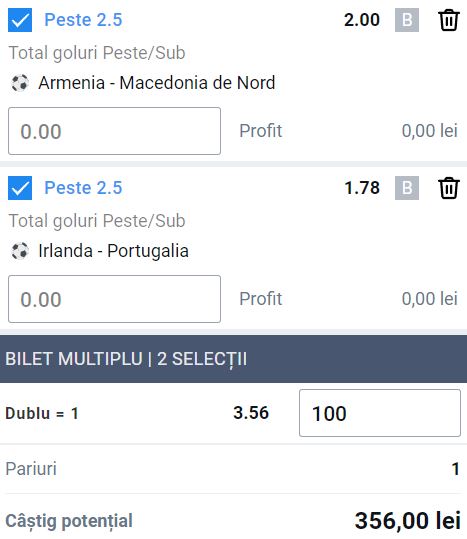This screenshot has width=467, height=539.
Task: Open Peste 2.5 link for Armenia match
Action: point(83,20)
